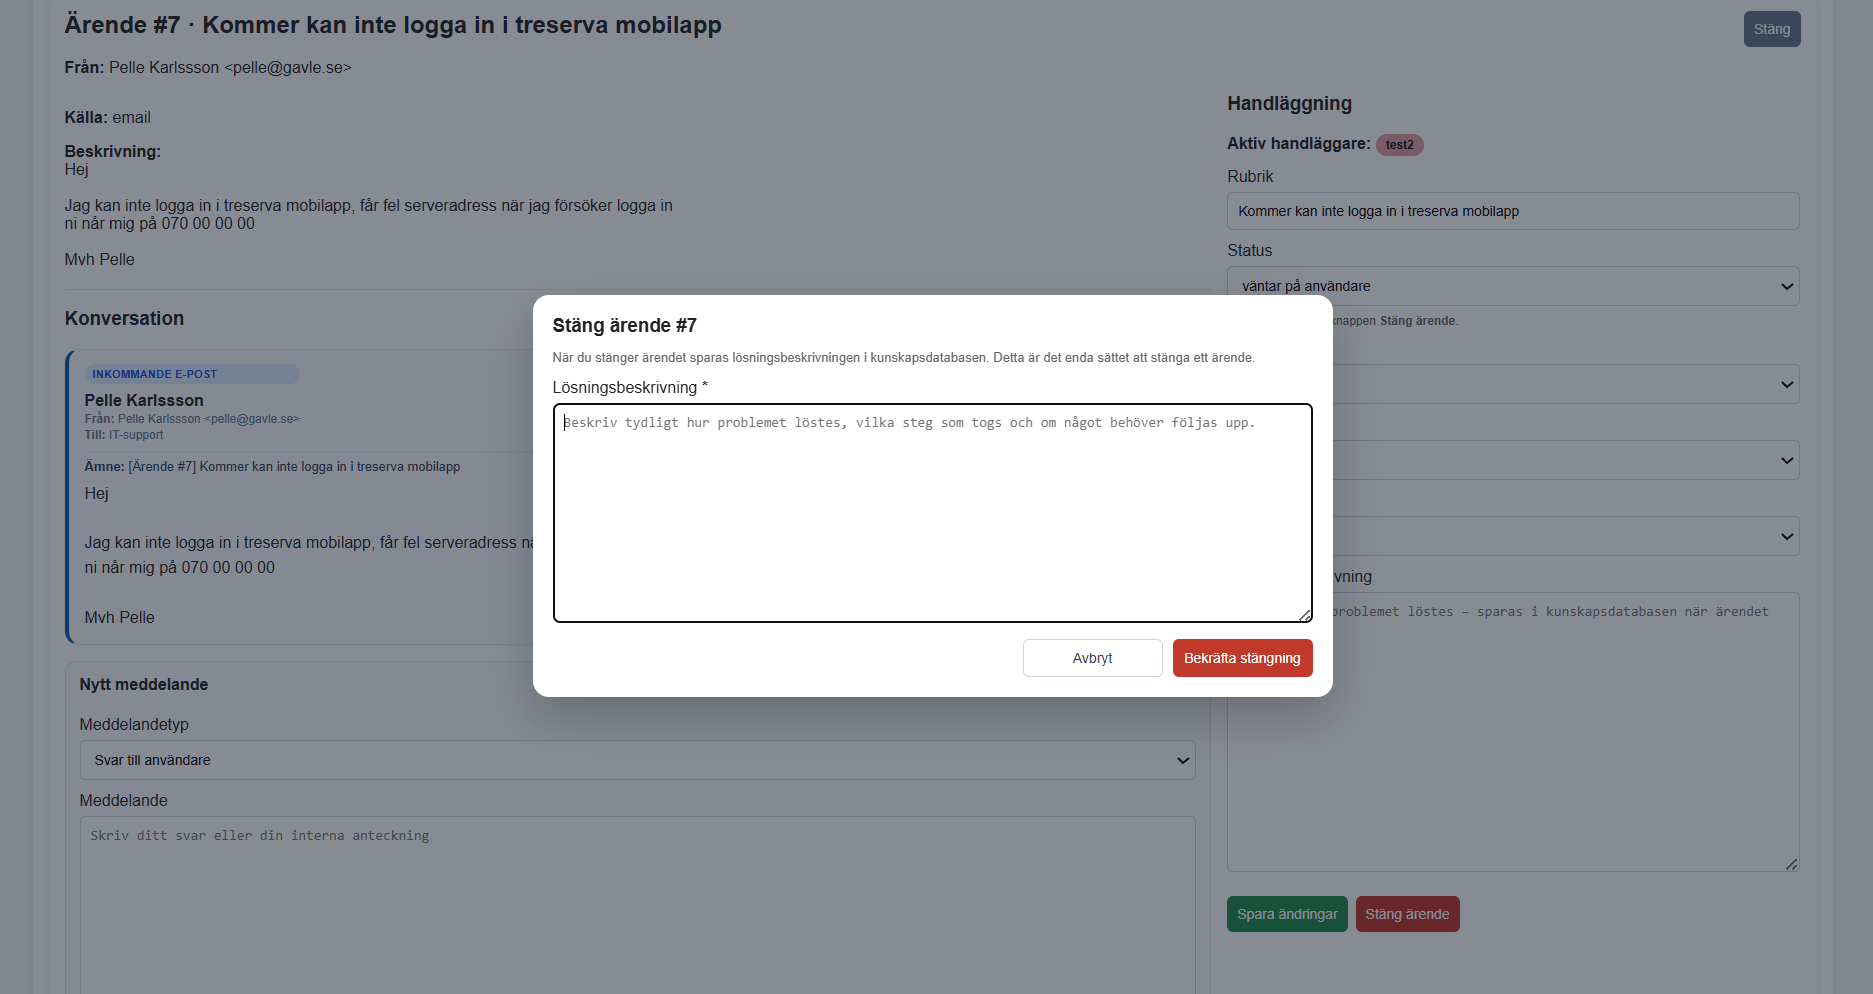
Task: Click Spara ändringar button
Action: (x=1287, y=914)
